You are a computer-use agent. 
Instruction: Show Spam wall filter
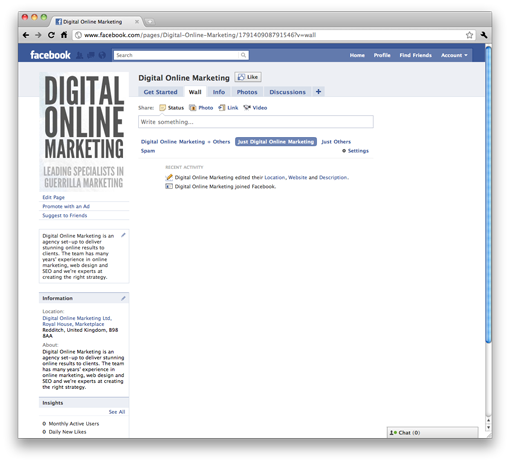click(x=148, y=151)
